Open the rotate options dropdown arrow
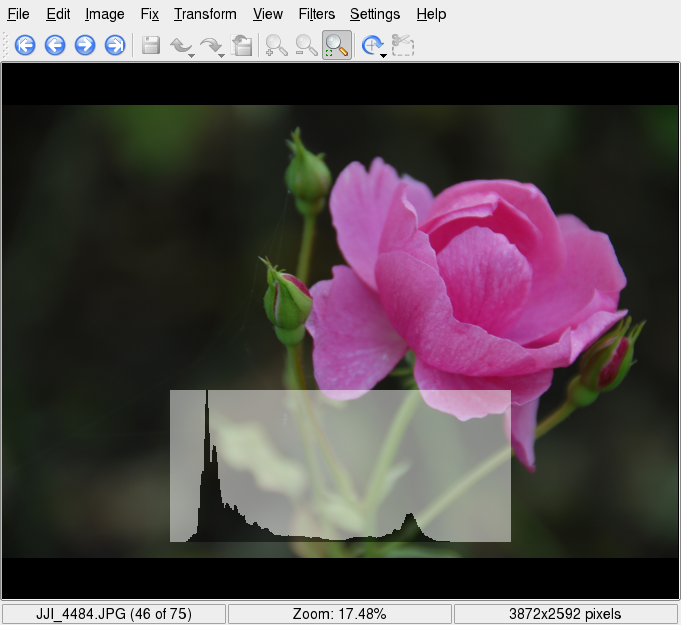This screenshot has height=625, width=681. 383,56
